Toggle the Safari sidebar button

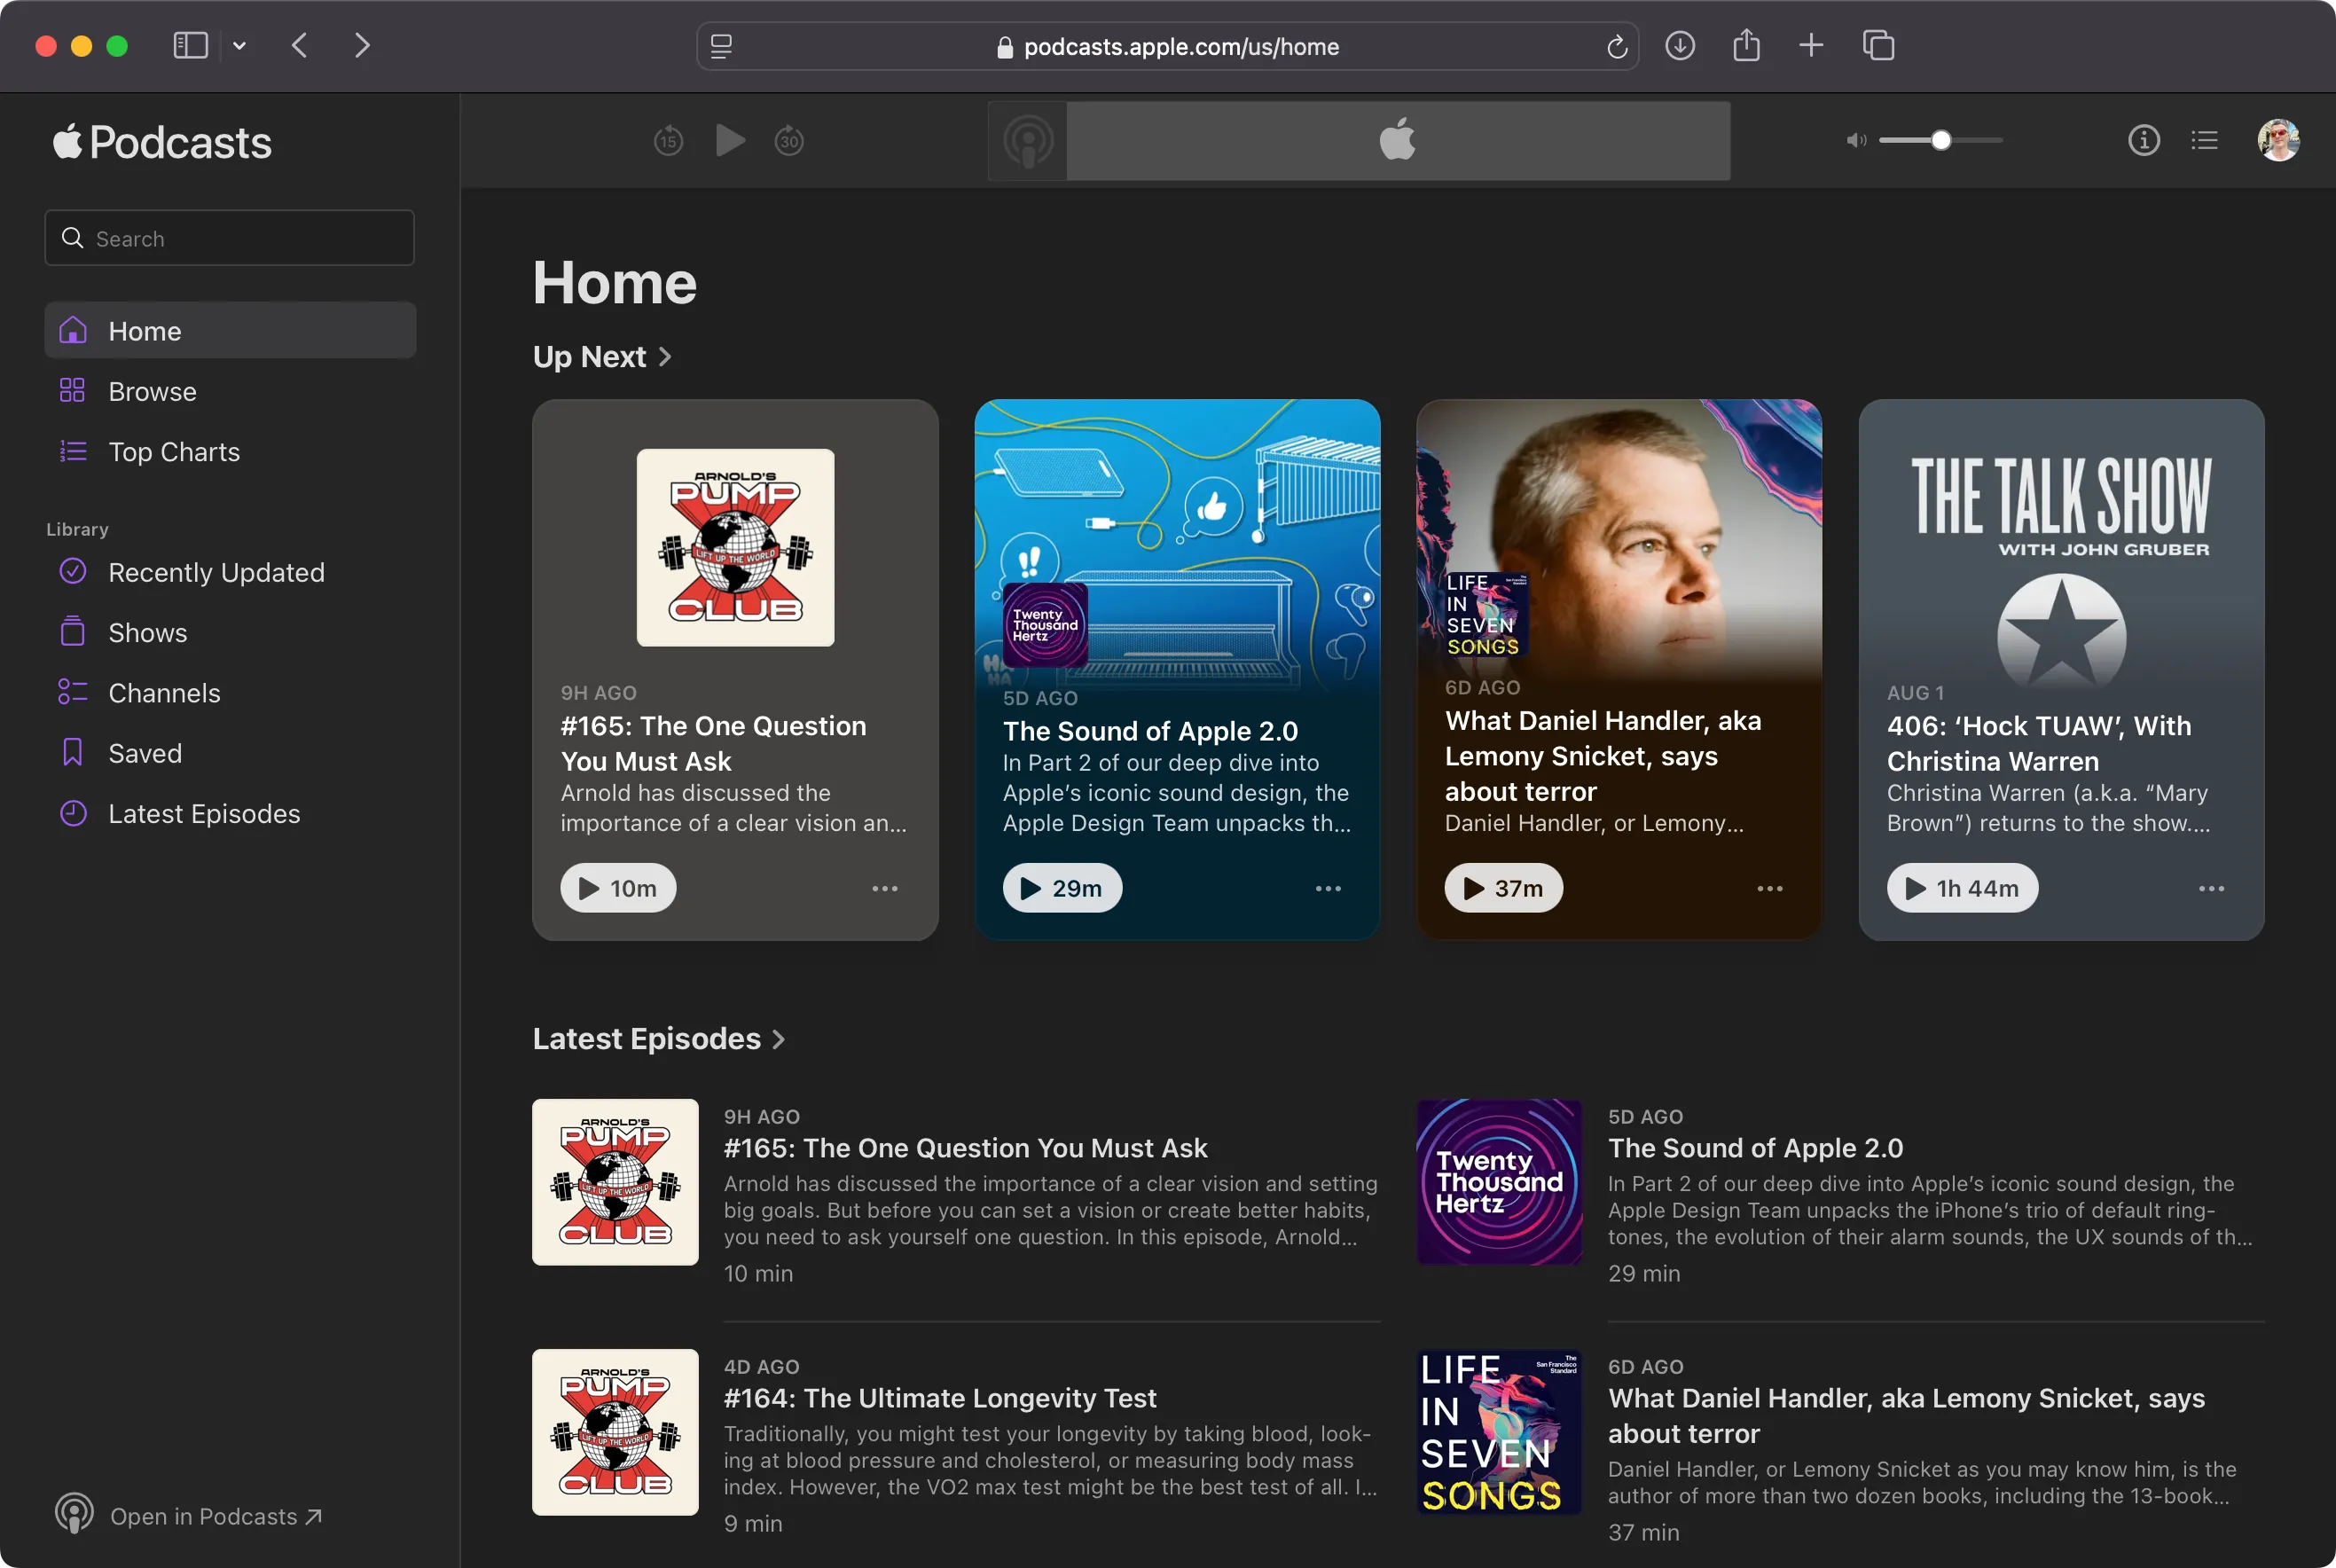click(190, 46)
